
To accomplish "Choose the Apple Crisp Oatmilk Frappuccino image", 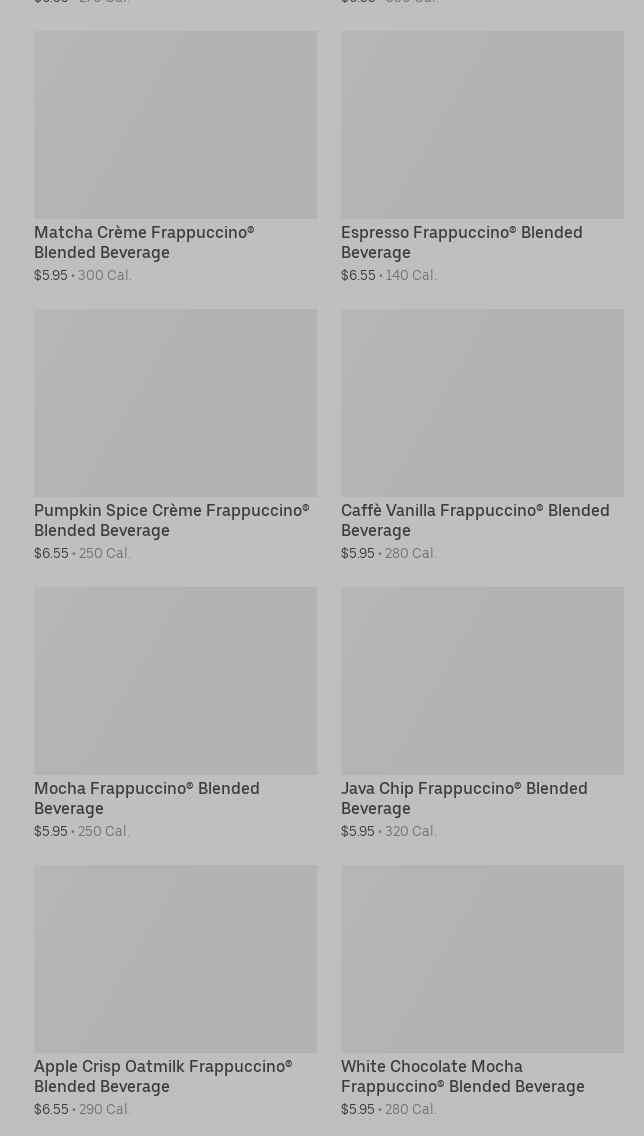I will coord(175,958).
